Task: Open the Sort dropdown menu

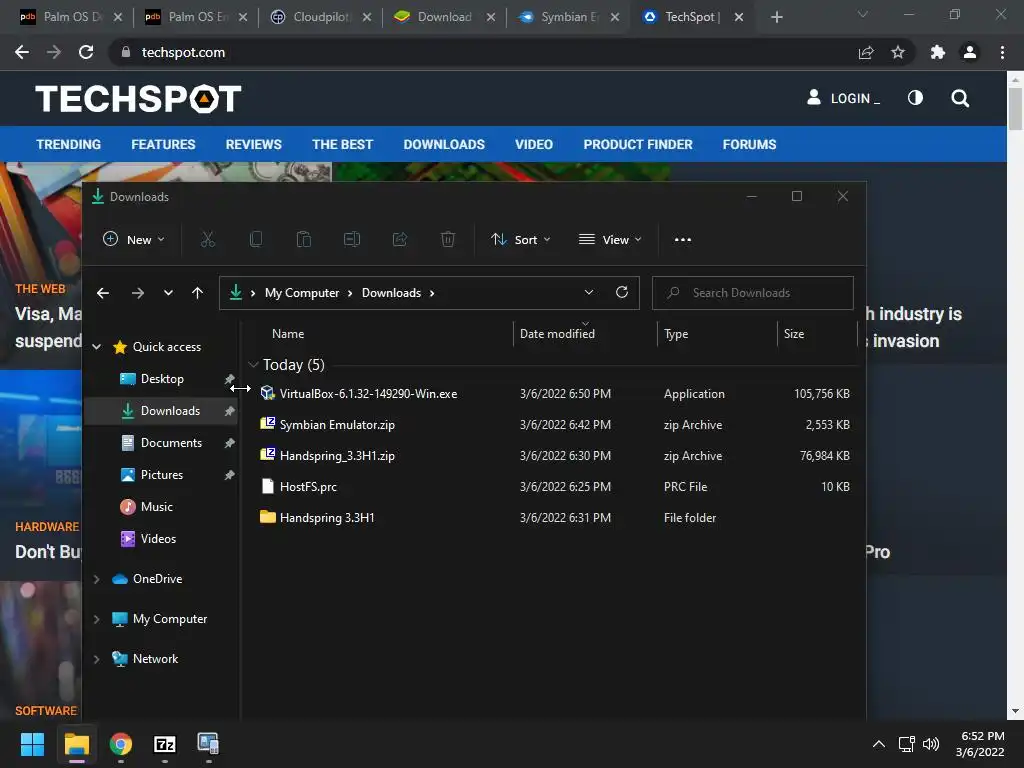Action: click(x=520, y=240)
